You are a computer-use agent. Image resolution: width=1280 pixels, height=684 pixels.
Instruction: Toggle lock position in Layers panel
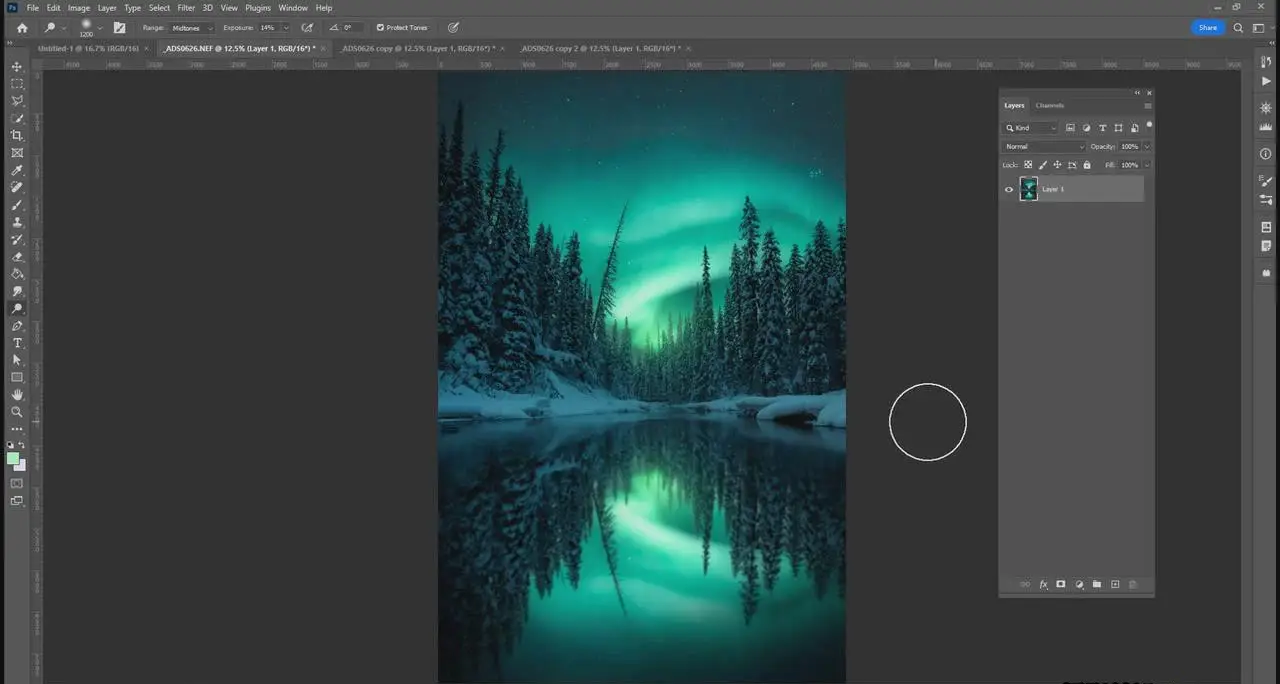coord(1058,165)
